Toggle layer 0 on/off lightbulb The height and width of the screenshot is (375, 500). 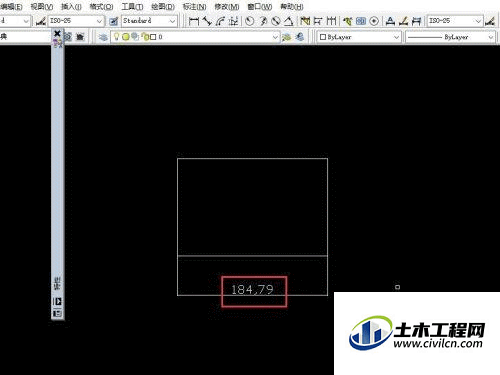pos(116,37)
